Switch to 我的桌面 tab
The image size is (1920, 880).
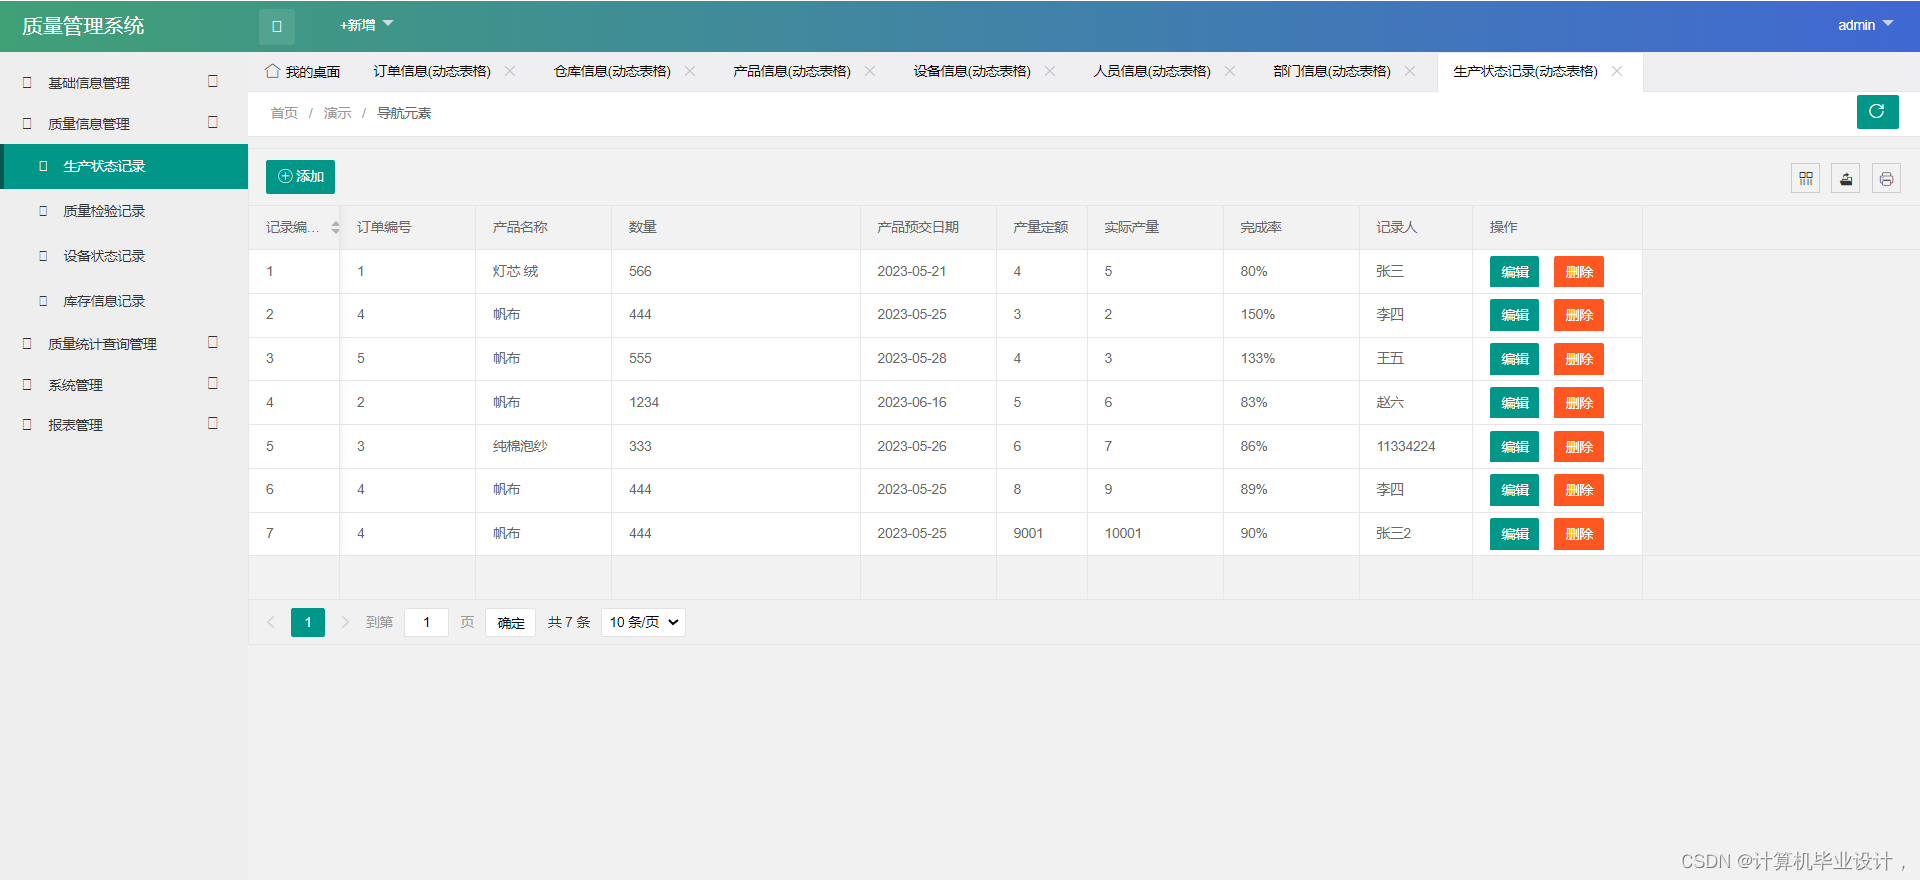pos(302,71)
